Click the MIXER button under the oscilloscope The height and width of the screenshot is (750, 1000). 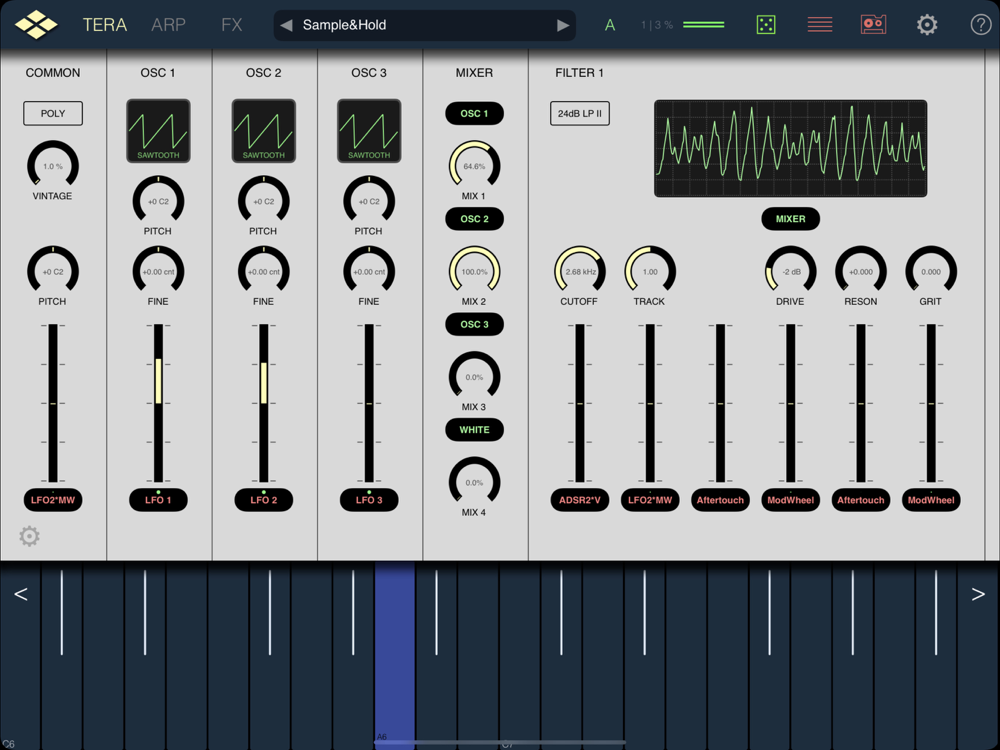pos(790,219)
